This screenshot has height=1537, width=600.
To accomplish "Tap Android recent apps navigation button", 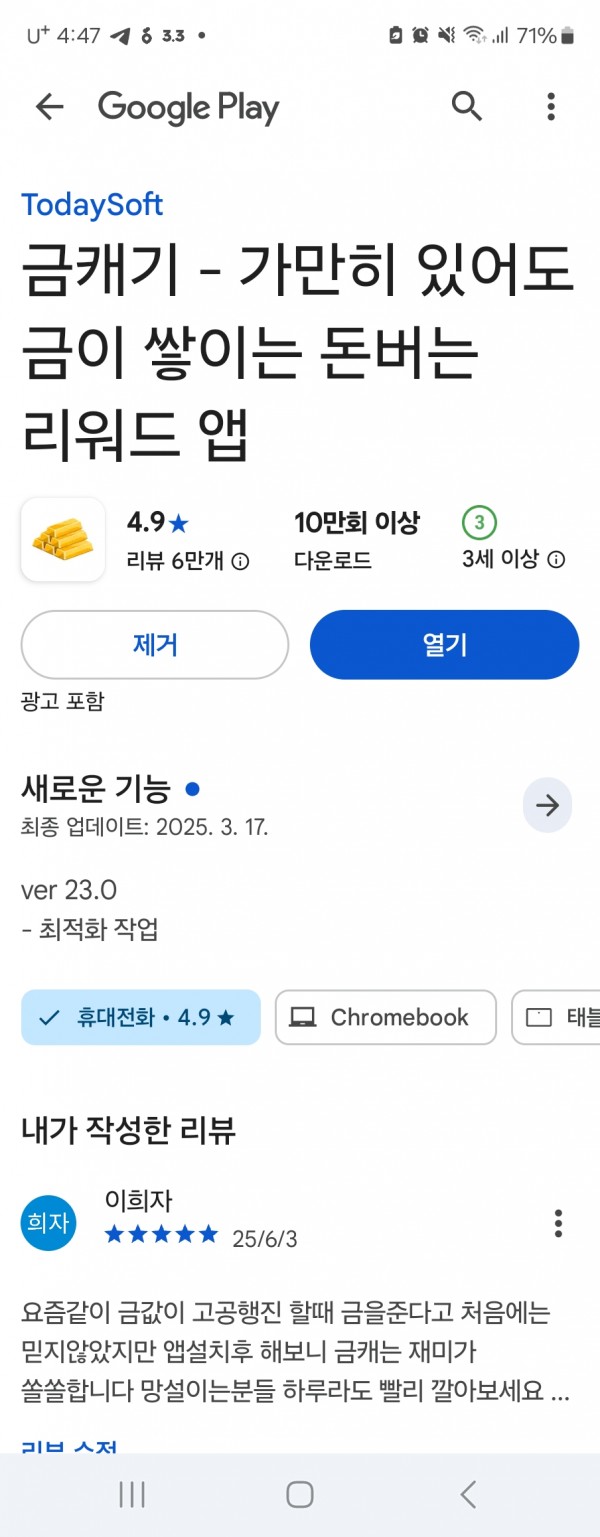I will pos(132,1494).
